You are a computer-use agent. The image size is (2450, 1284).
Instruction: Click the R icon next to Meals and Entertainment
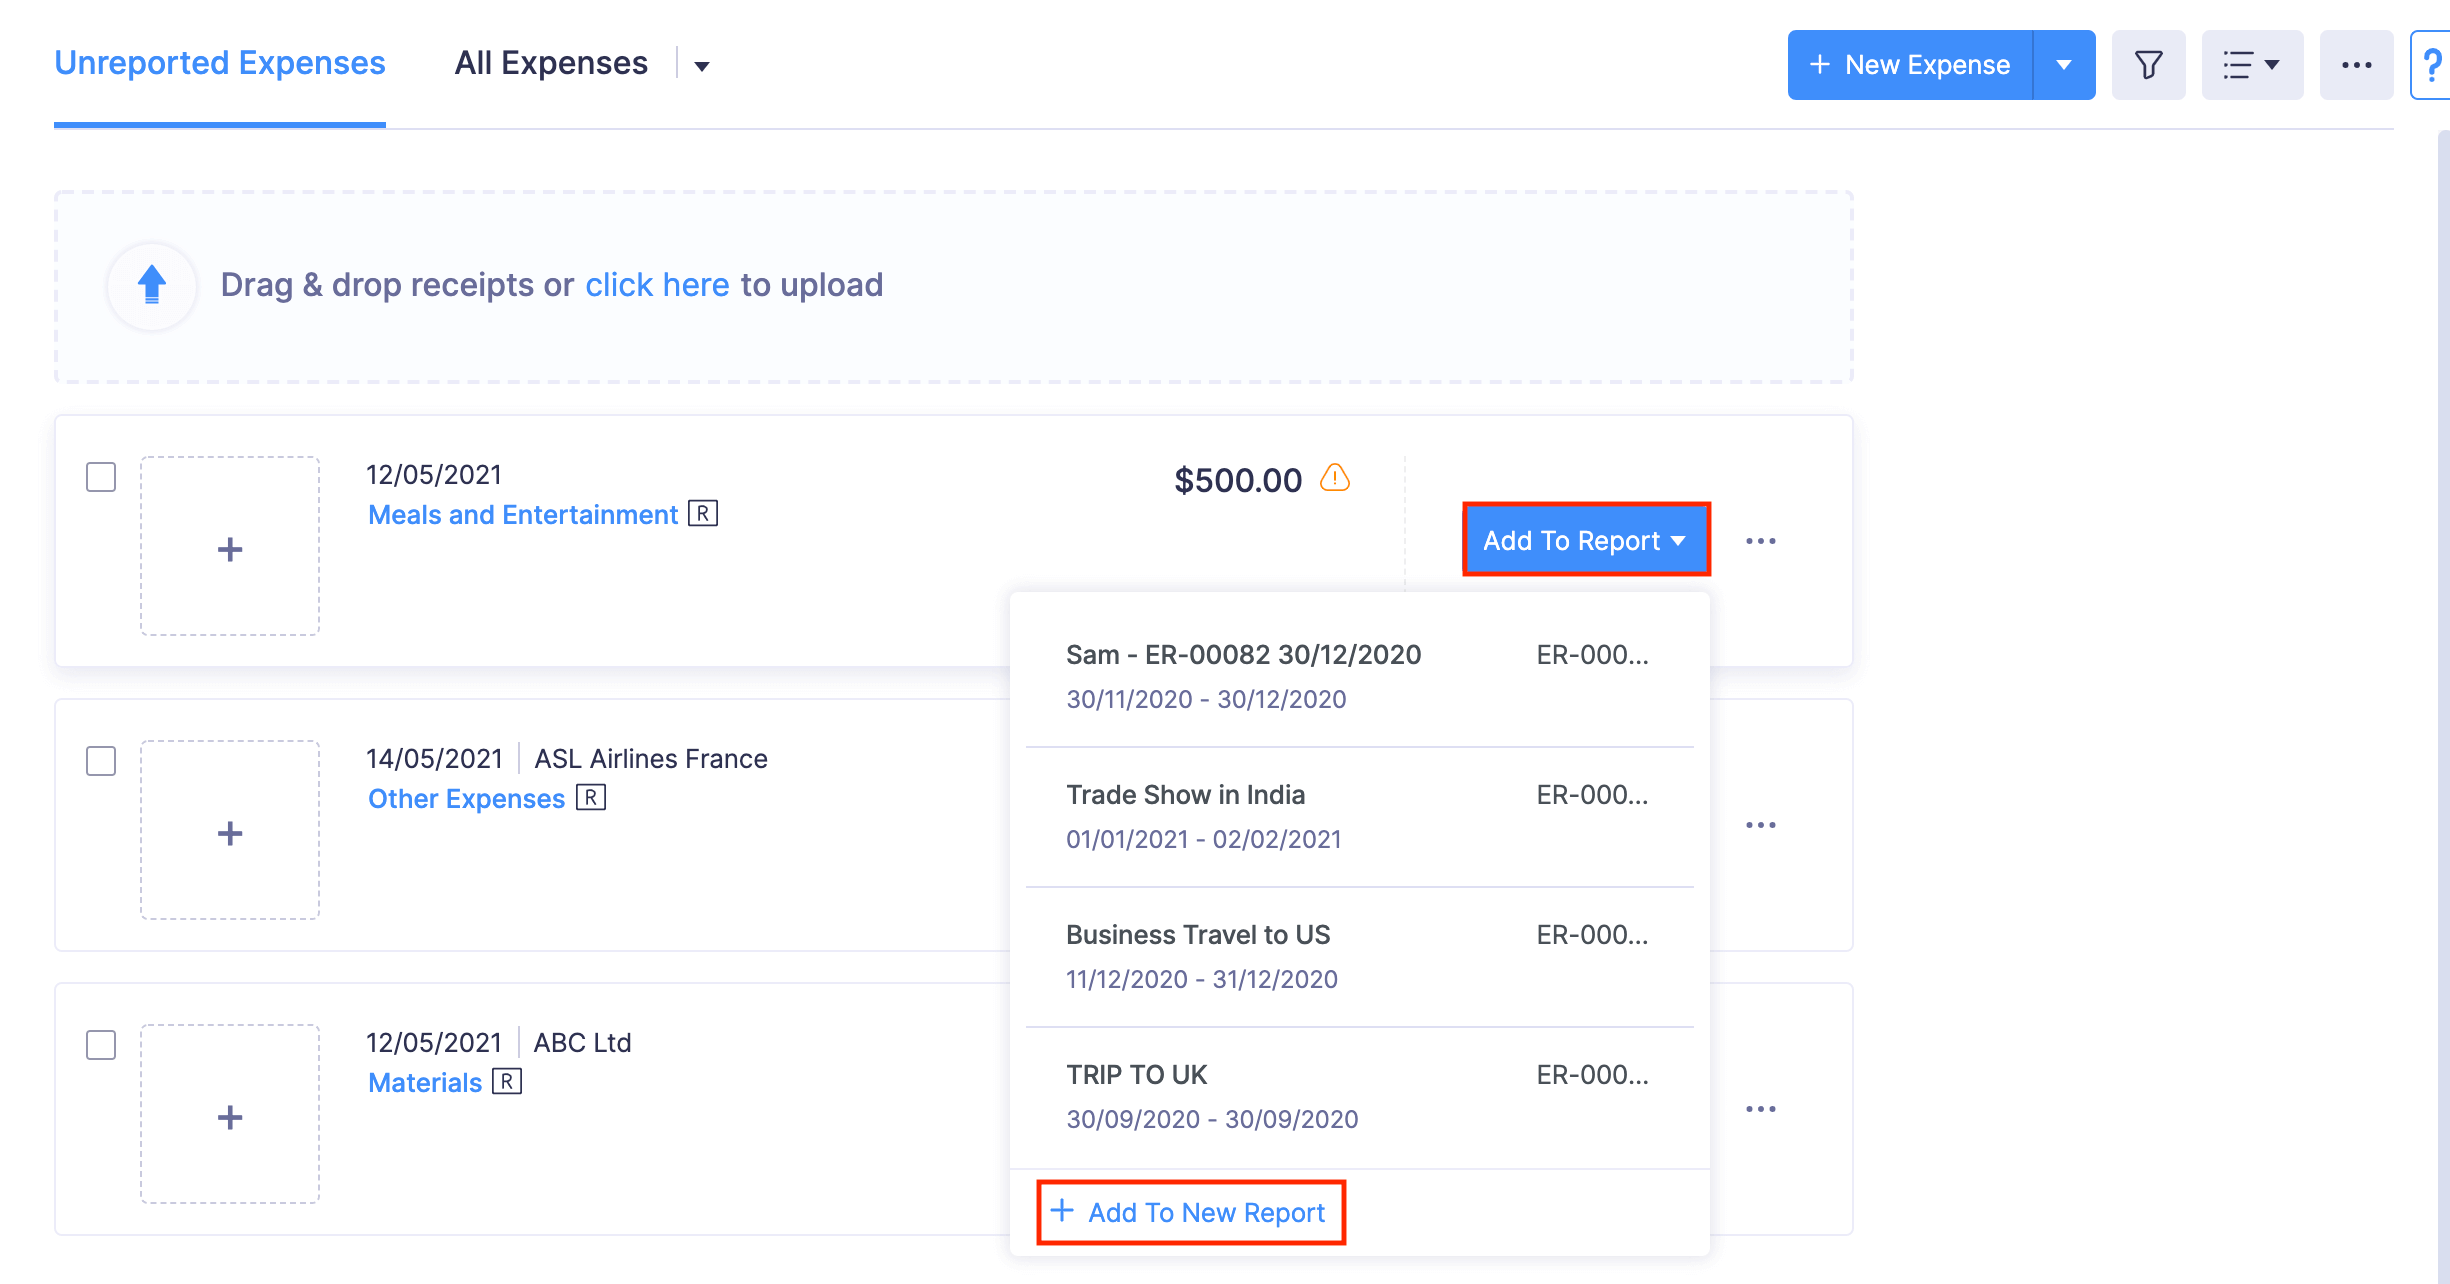click(704, 513)
